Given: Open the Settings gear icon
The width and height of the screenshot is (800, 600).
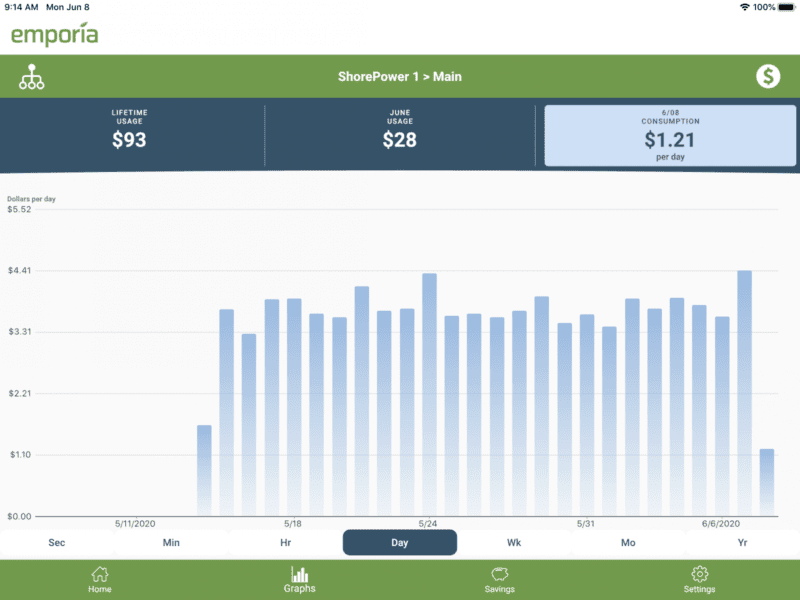Looking at the screenshot, I should point(700,574).
